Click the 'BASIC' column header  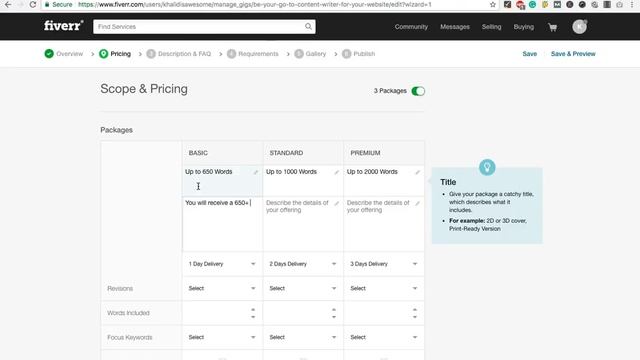pos(198,153)
